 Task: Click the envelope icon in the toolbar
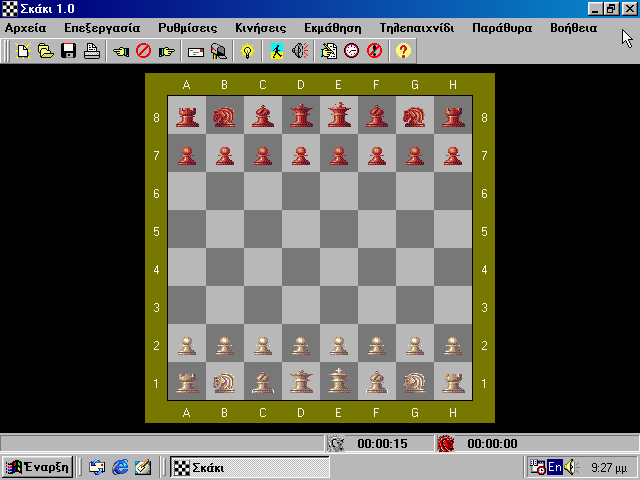[196, 51]
